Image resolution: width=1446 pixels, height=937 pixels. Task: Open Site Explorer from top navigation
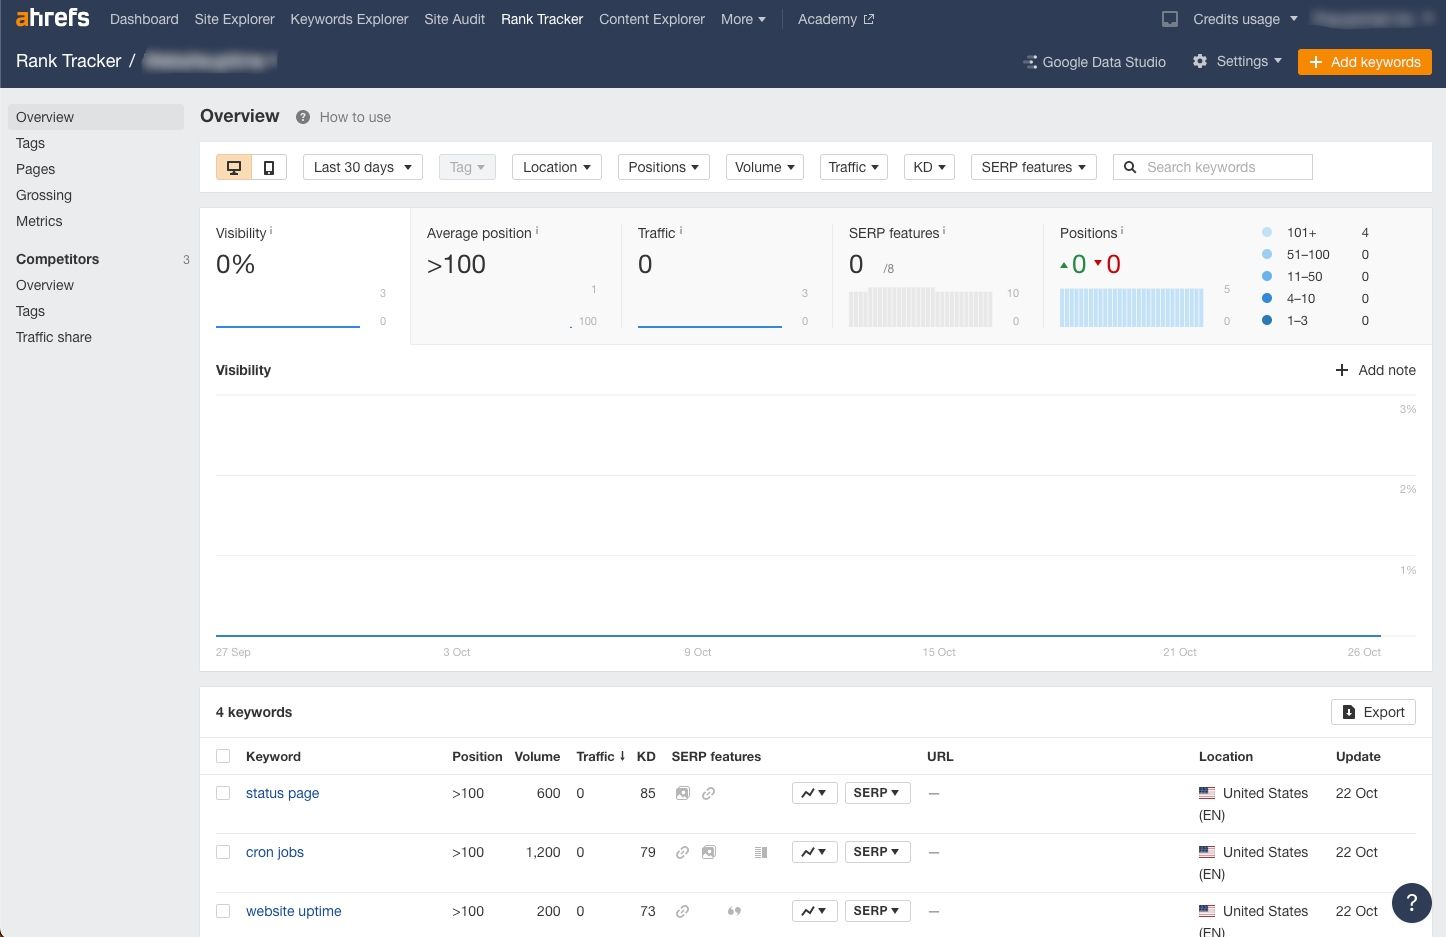point(234,19)
